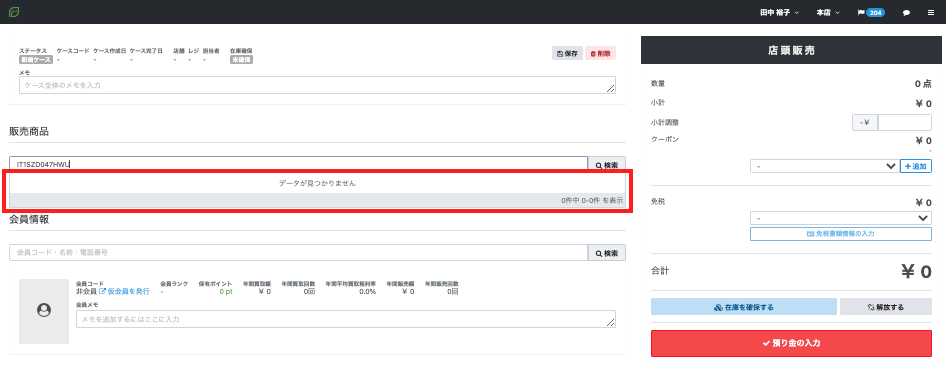Viewport: 946px width, 367px height.
Task: Click the 仮会員を発行 link
Action: (x=124, y=292)
